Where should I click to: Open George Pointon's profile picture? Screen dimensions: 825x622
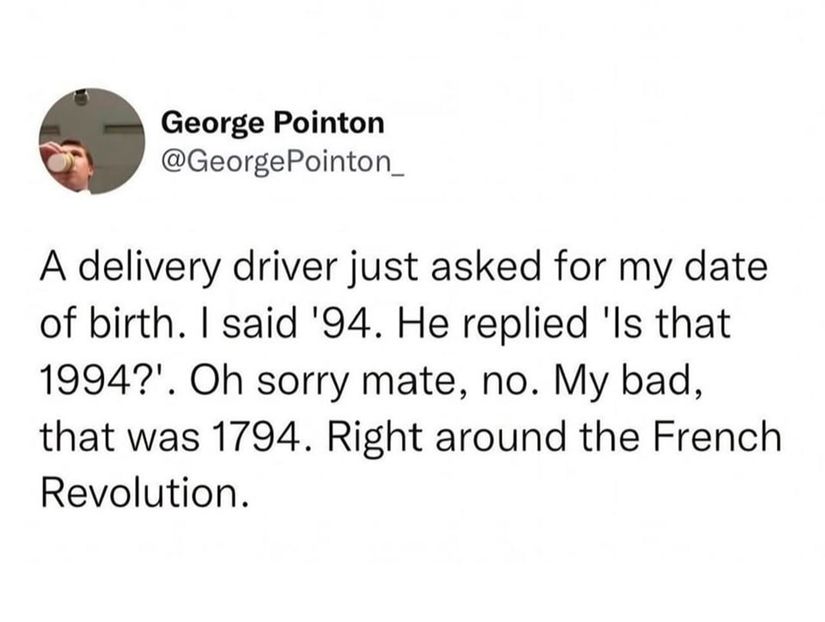point(92,141)
